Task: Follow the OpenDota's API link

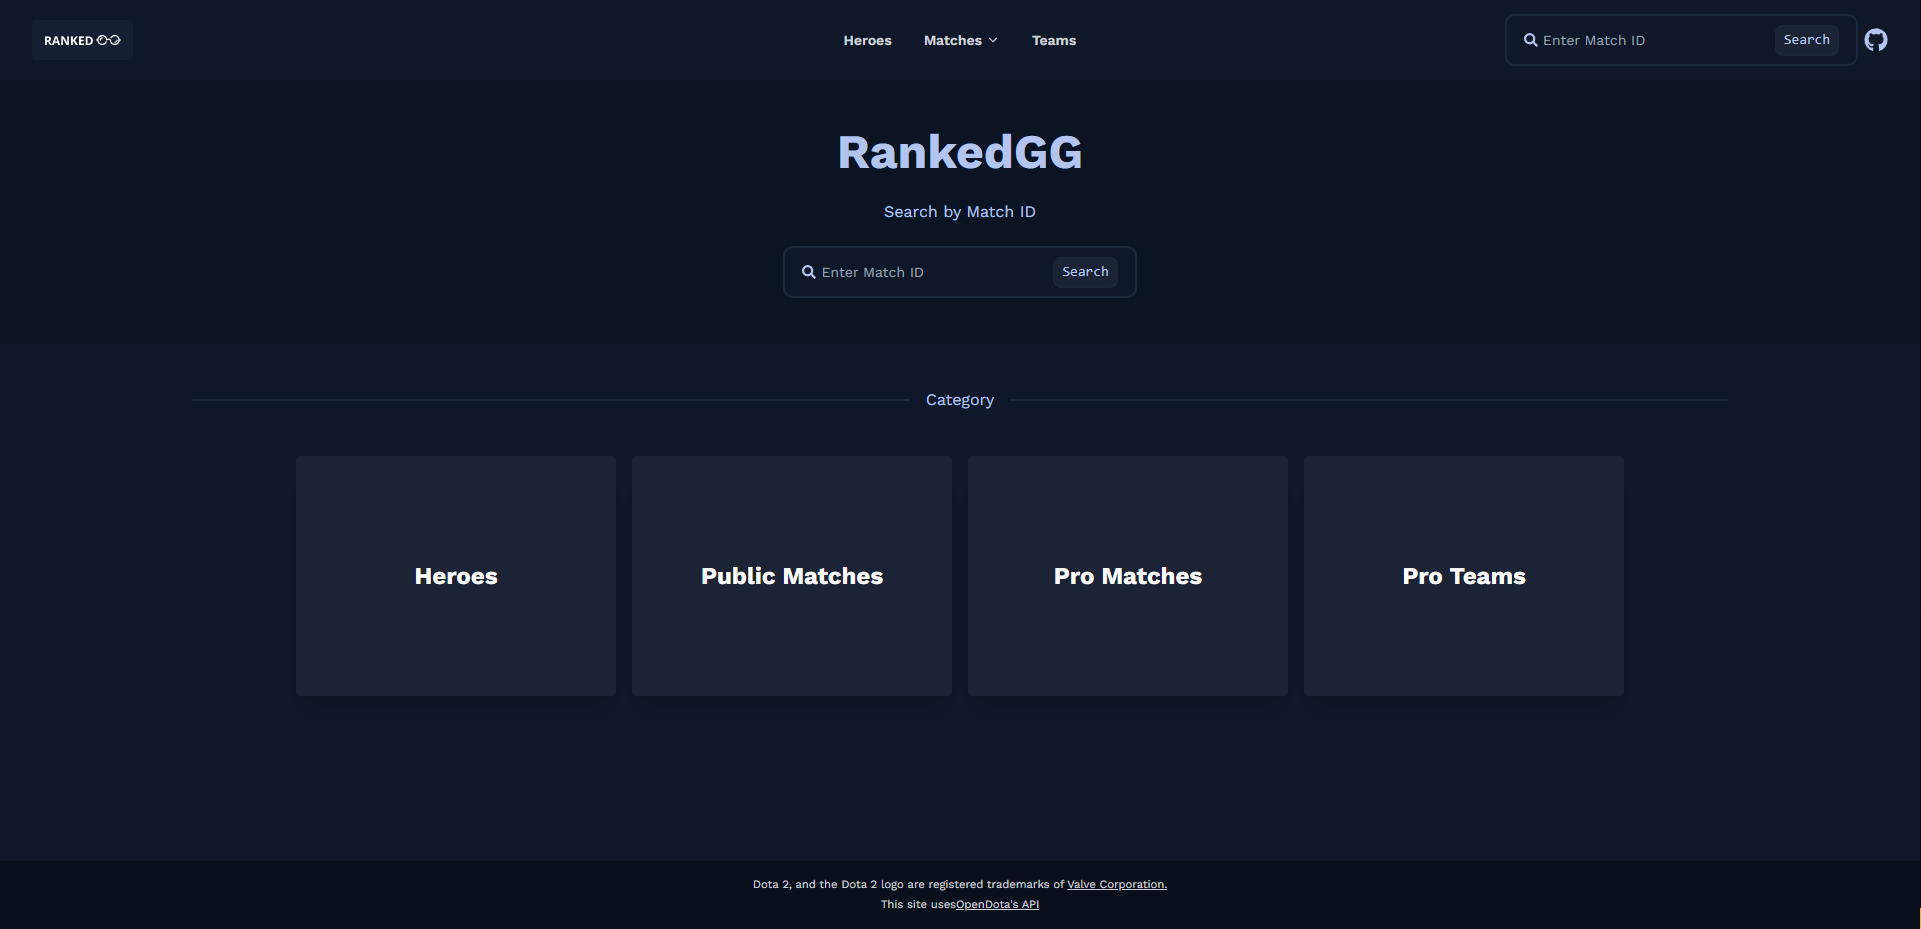Action: pos(997,904)
